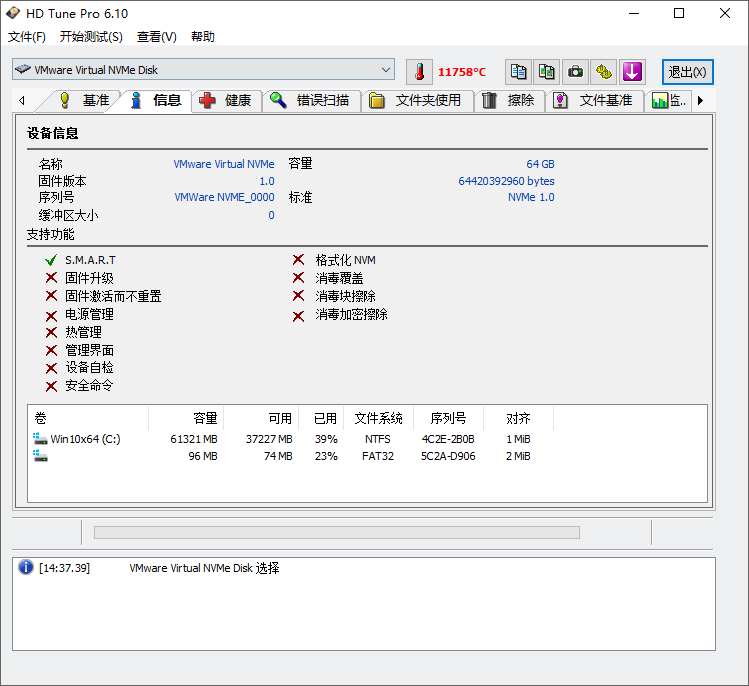The height and width of the screenshot is (686, 749).
Task: Click the red X beside 热管理
Action: tap(51, 332)
